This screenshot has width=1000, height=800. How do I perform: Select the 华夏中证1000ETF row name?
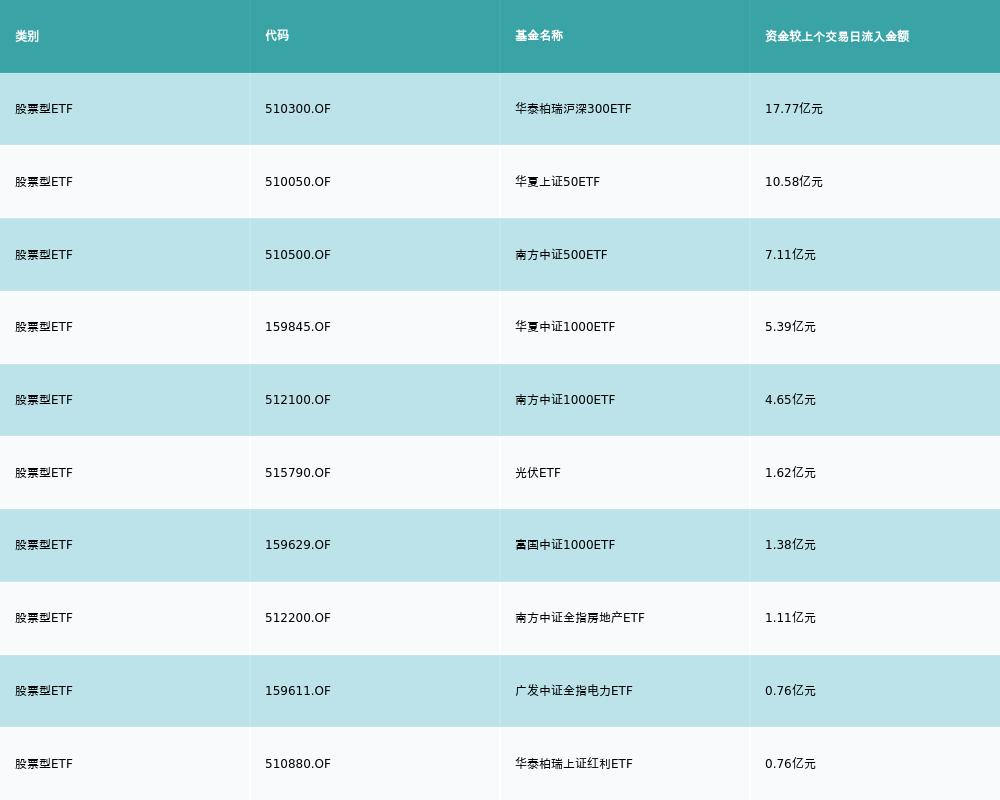click(x=565, y=327)
